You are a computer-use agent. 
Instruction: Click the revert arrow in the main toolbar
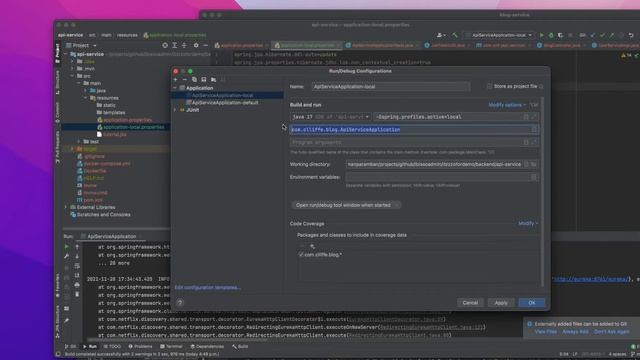coord(631,36)
